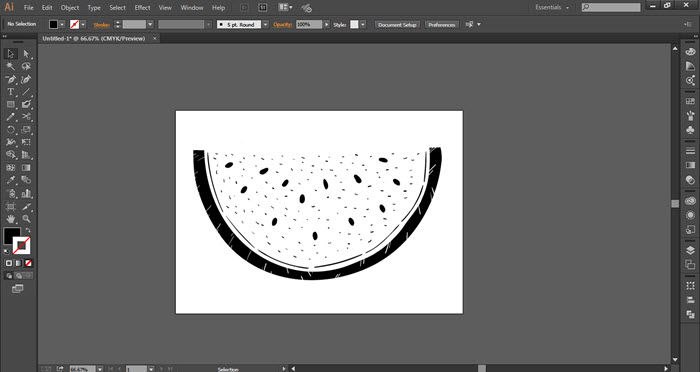Open the Window menu
The width and height of the screenshot is (700, 372).
[192, 8]
